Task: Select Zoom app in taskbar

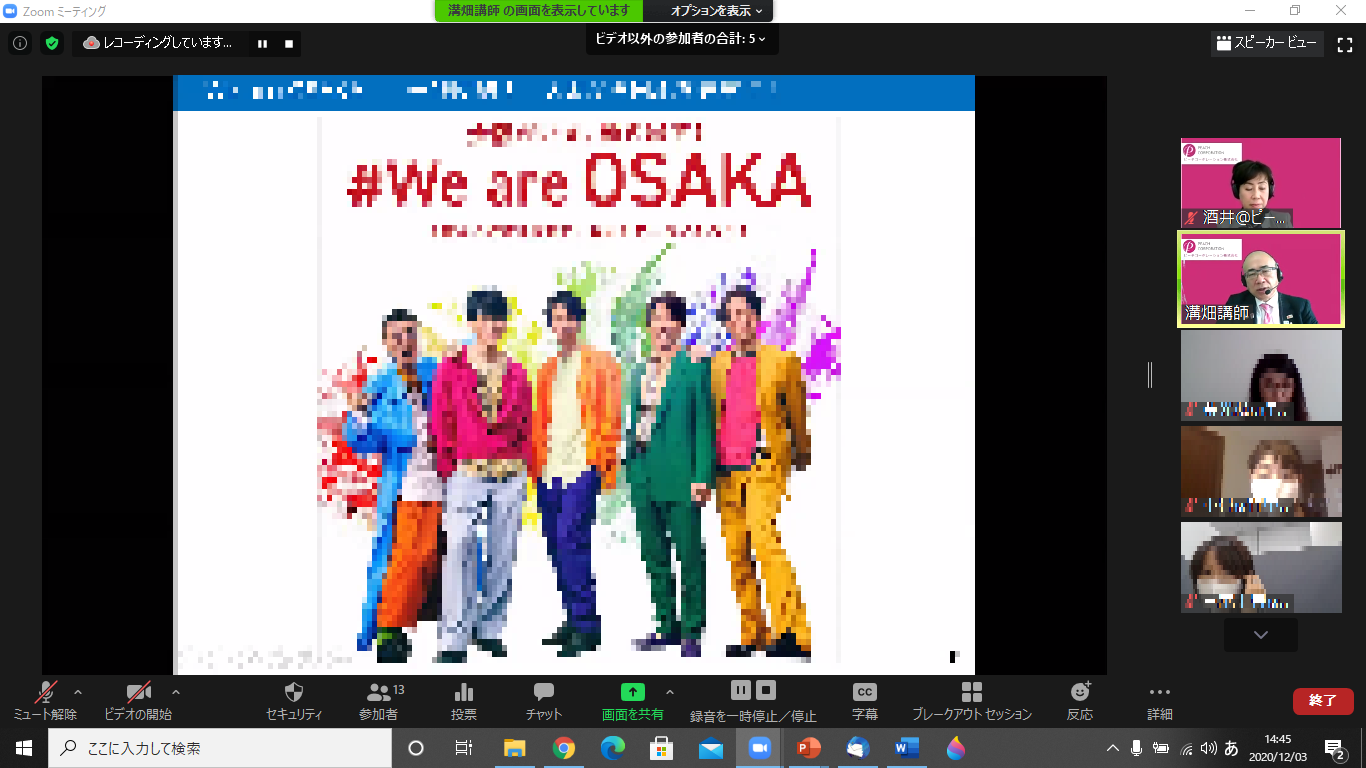Action: pos(759,748)
